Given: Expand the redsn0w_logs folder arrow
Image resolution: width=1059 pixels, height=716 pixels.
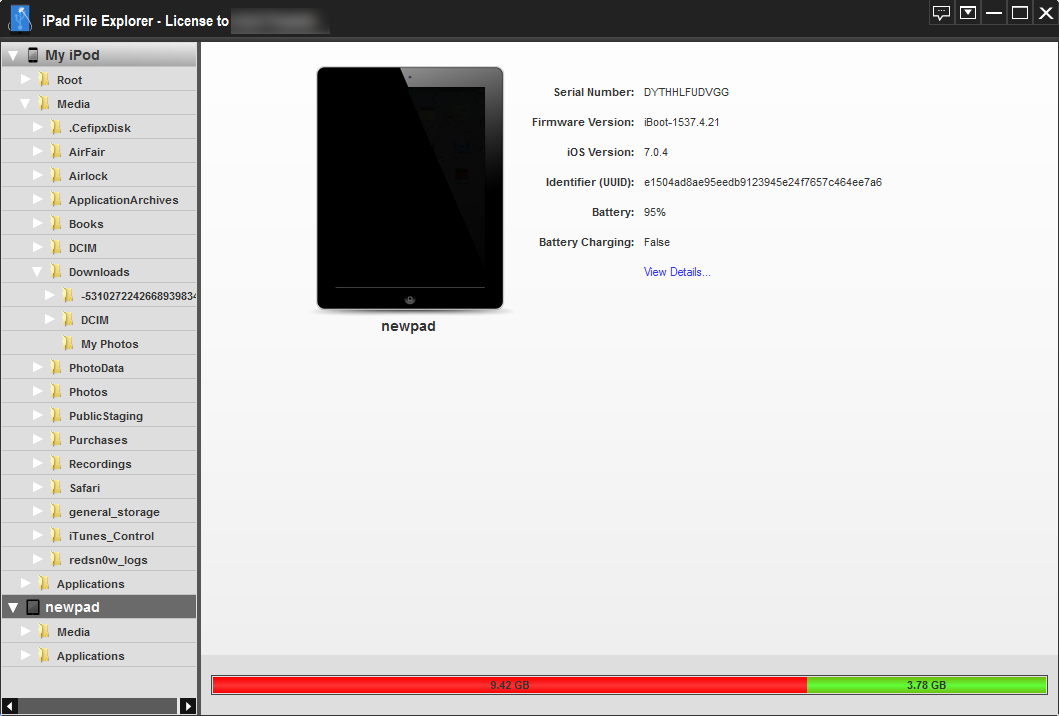Looking at the screenshot, I should point(38,559).
